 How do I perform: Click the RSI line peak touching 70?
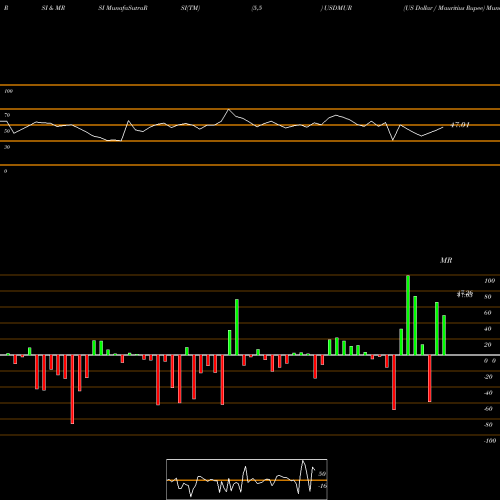[x=229, y=109]
